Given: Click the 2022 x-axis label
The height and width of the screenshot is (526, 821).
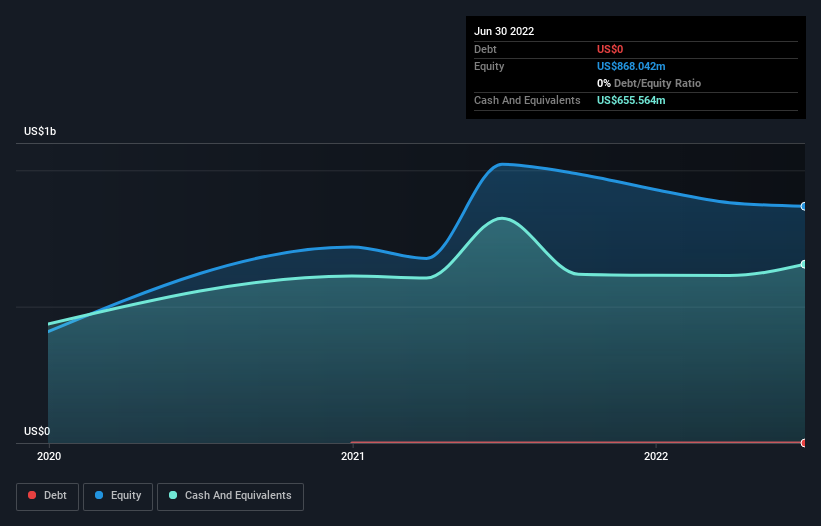Looking at the screenshot, I should pos(656,456).
